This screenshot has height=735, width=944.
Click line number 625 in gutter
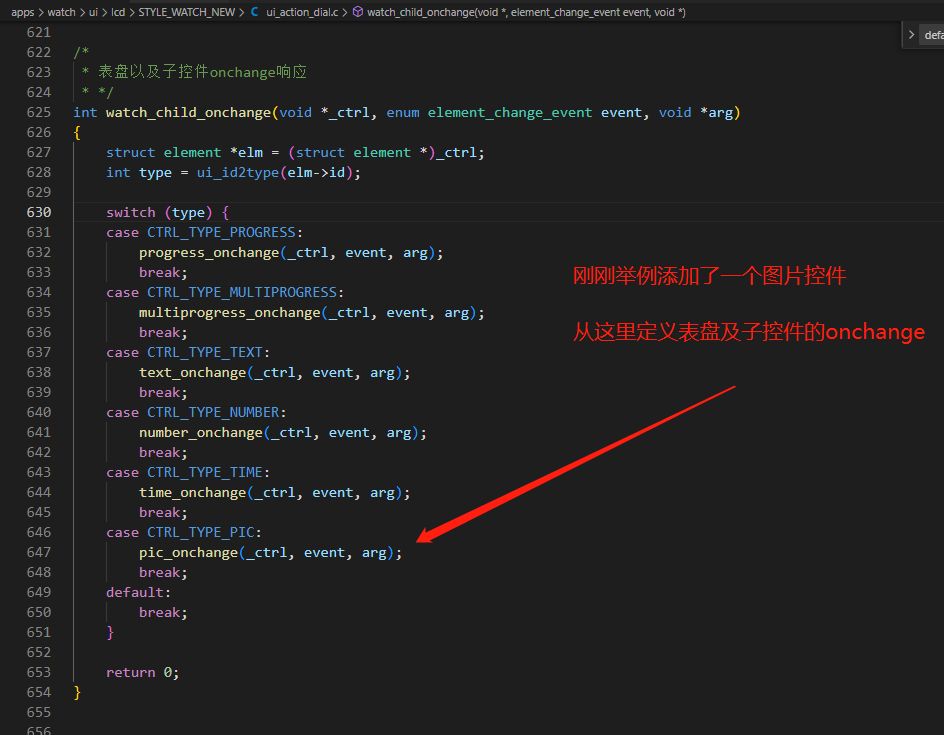(x=39, y=113)
